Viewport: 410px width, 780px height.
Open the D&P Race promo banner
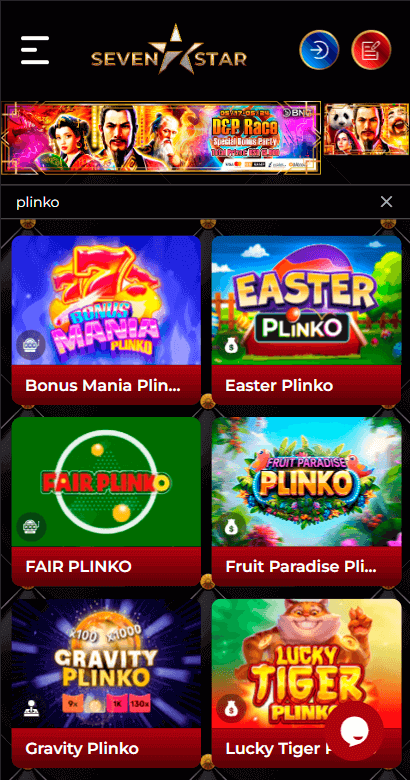161,138
